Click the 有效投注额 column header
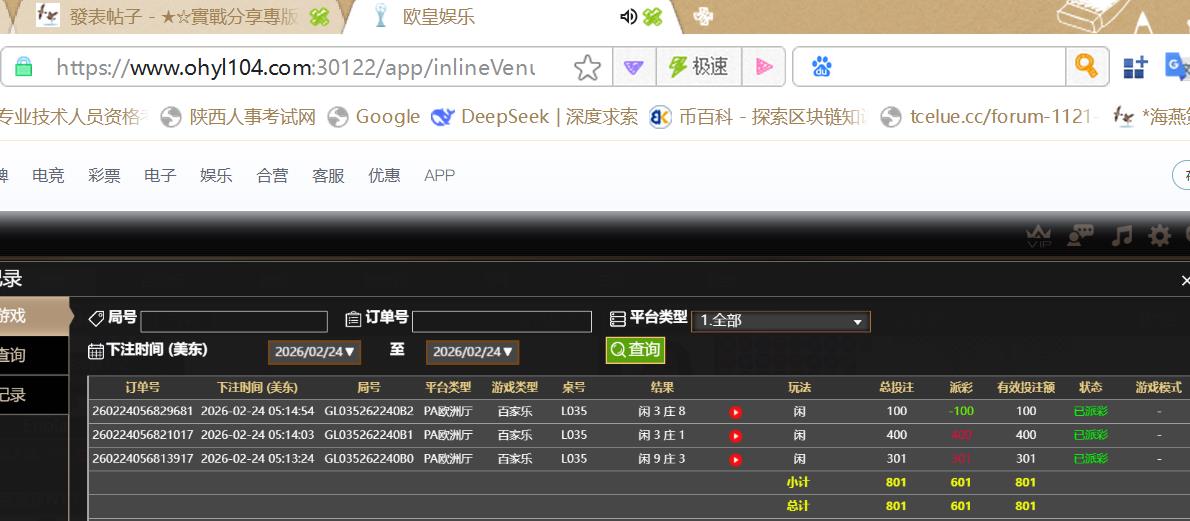Image resolution: width=1190 pixels, height=521 pixels. tap(1026, 387)
